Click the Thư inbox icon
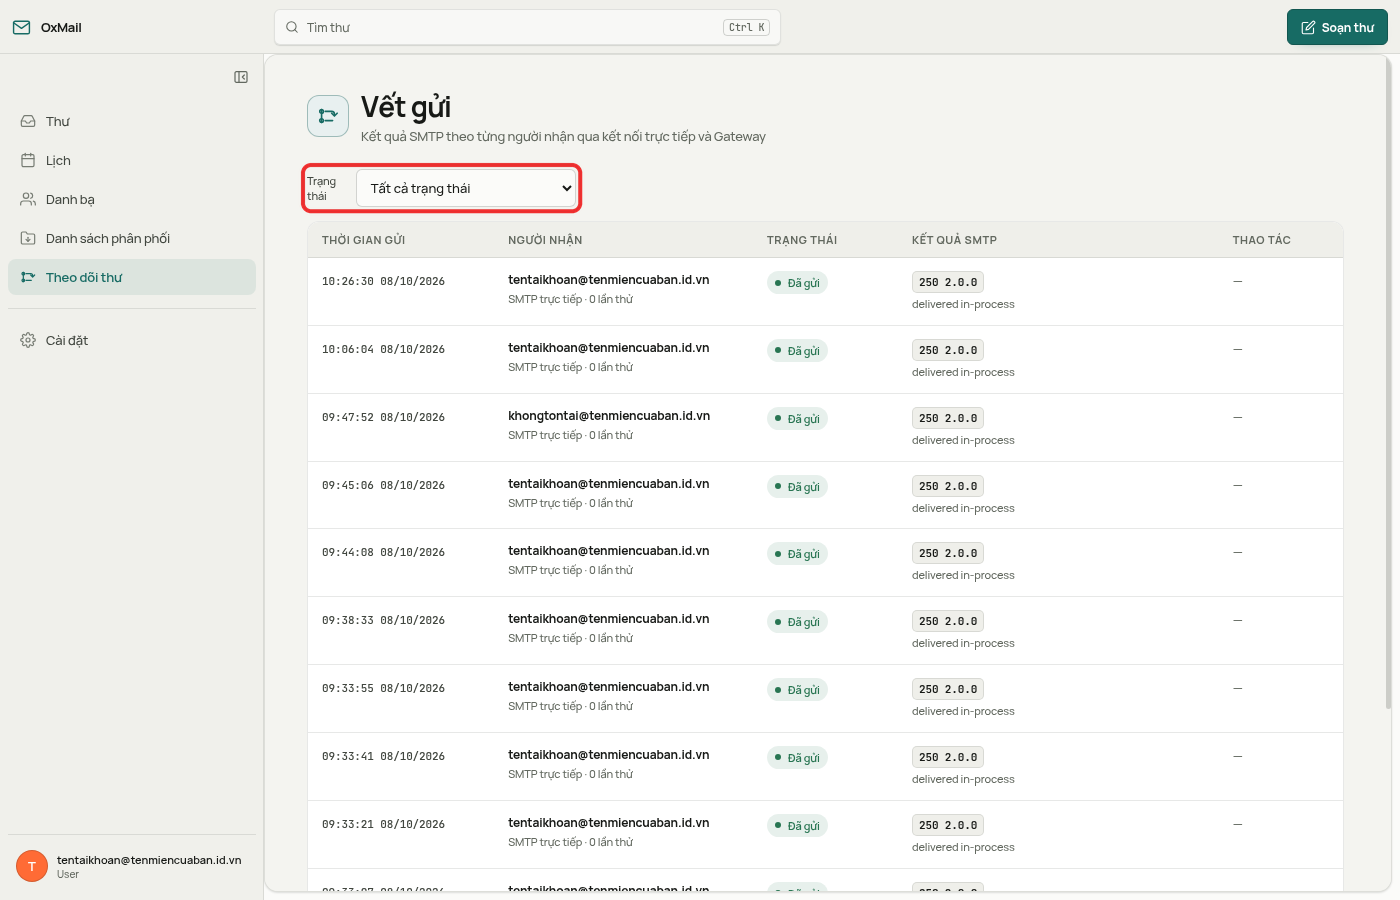This screenshot has height=900, width=1400. click(28, 121)
